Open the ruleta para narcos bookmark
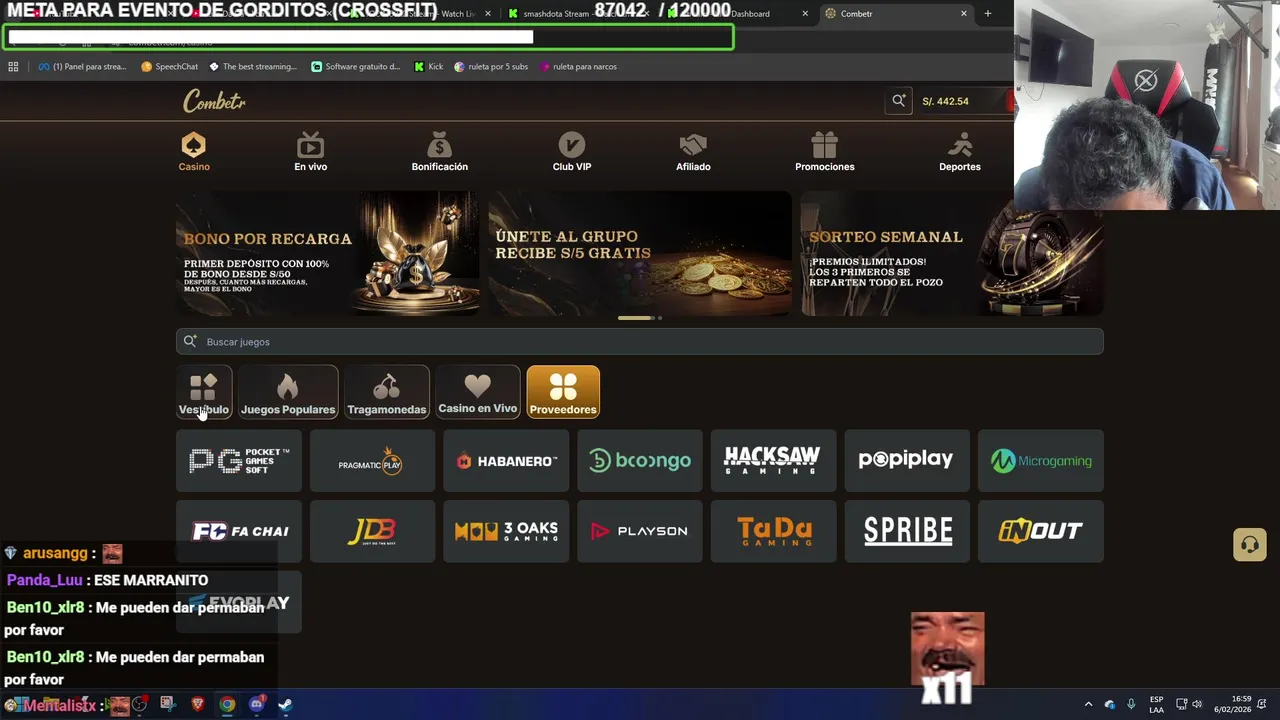 tap(578, 67)
